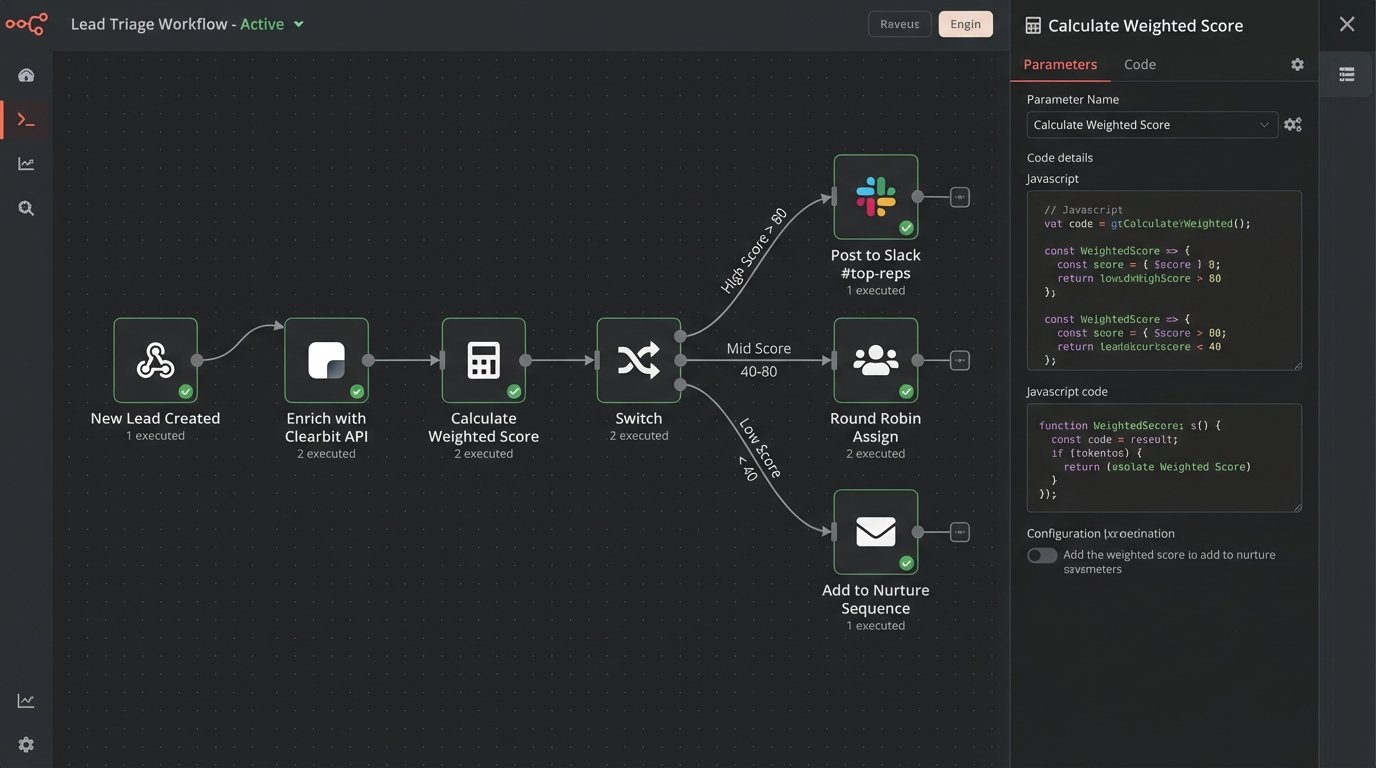
Task: Open the Home sidebar icon
Action: (26, 74)
